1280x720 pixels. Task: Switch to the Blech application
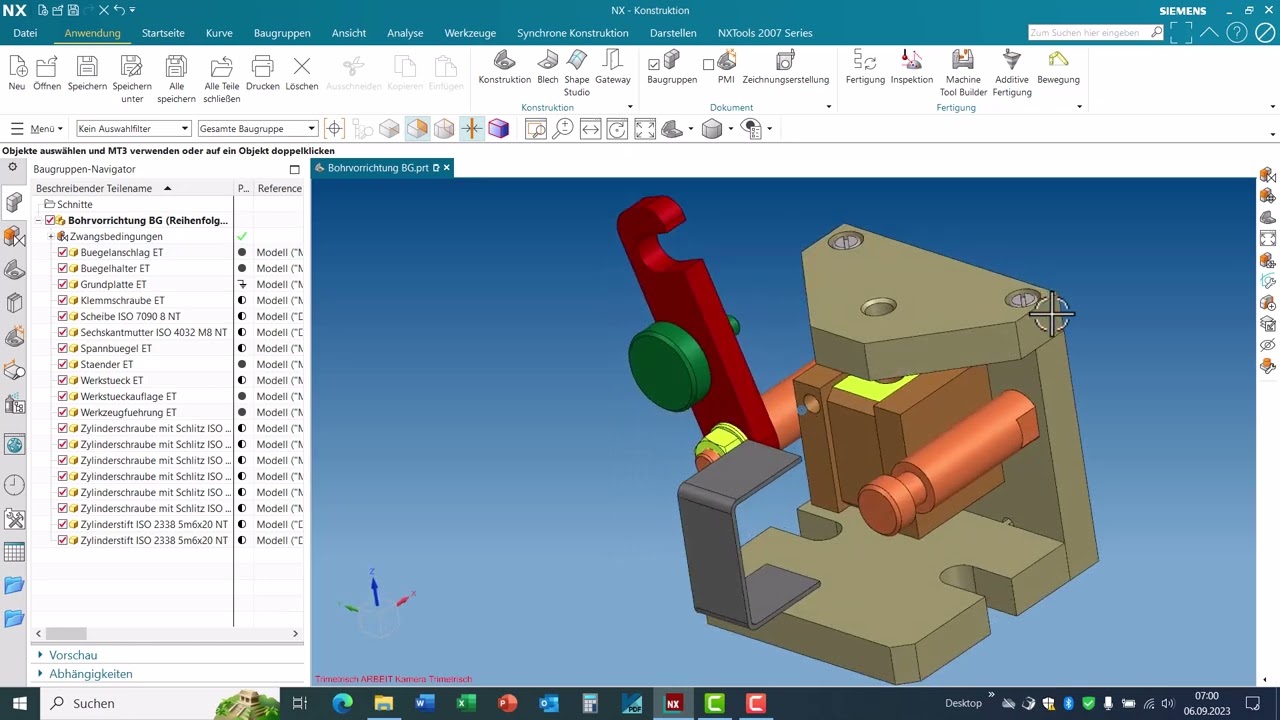pos(548,67)
